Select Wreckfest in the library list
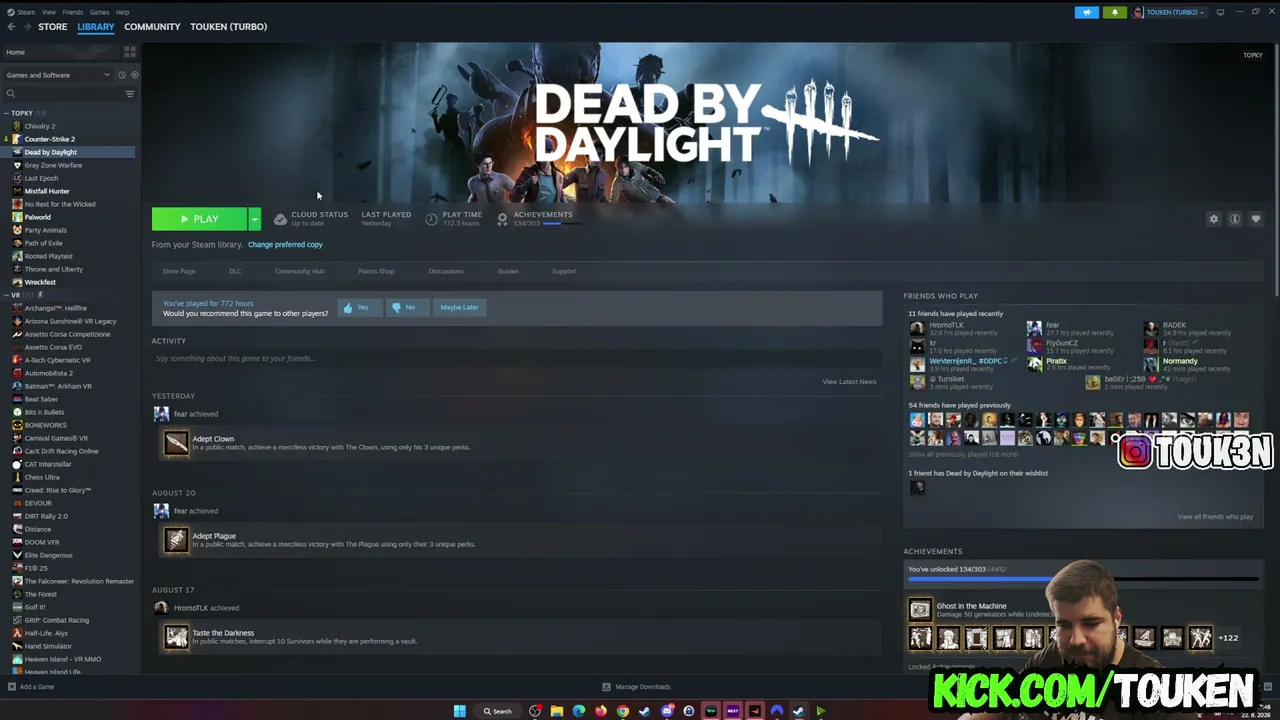The width and height of the screenshot is (1280, 720). tap(40, 282)
